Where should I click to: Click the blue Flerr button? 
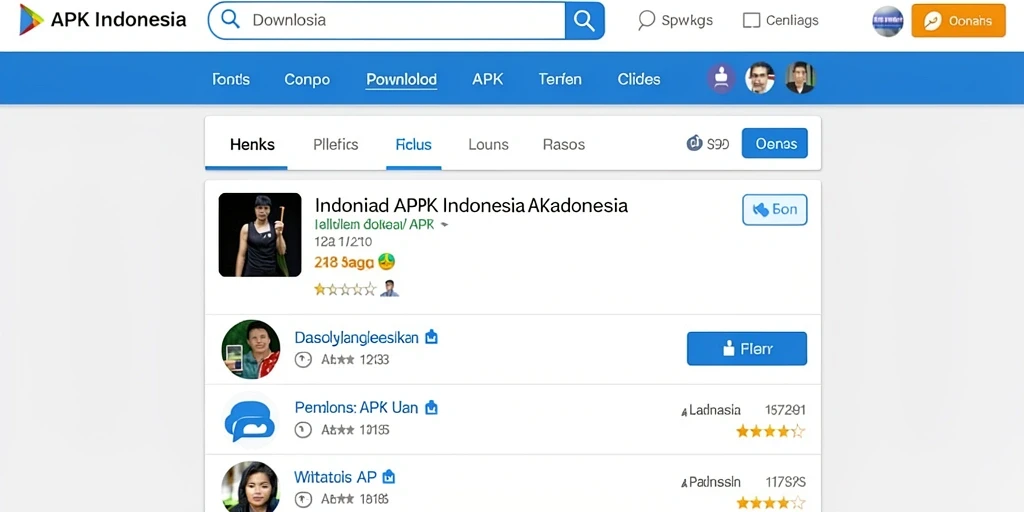tap(747, 349)
